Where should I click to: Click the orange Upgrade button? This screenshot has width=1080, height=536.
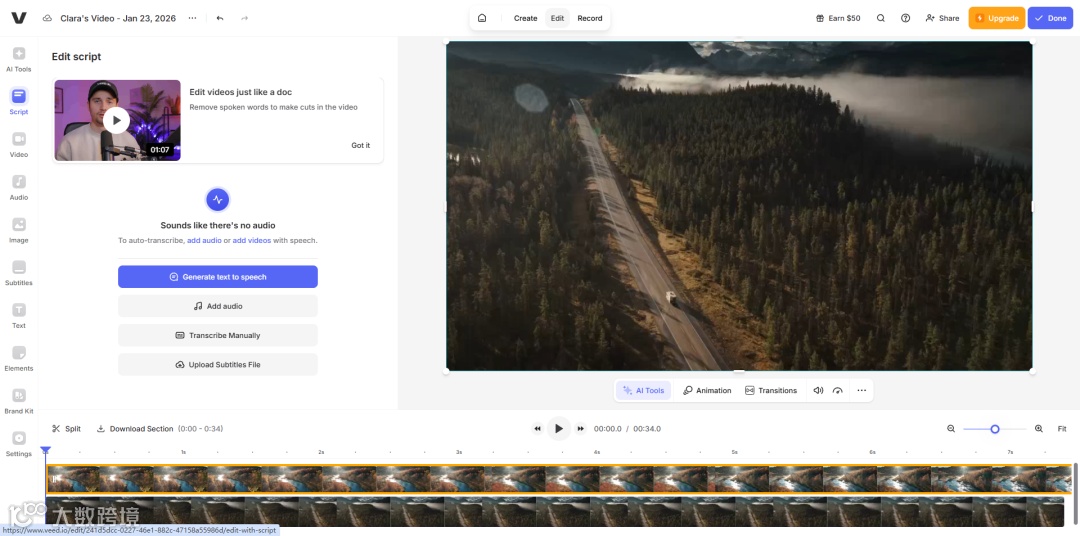[997, 18]
